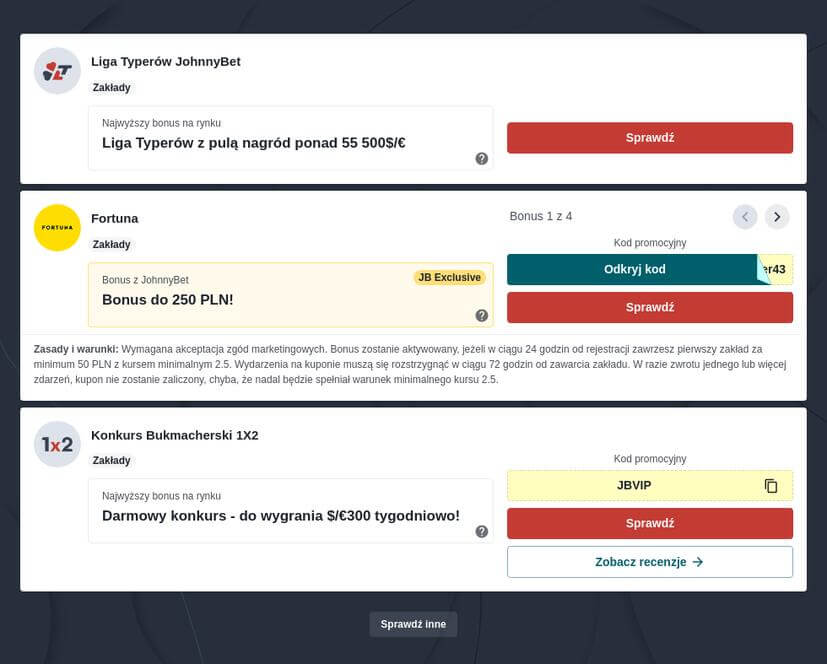
Task: Click 'Kod promocyjny' label above JBVIP
Action: pos(650,459)
